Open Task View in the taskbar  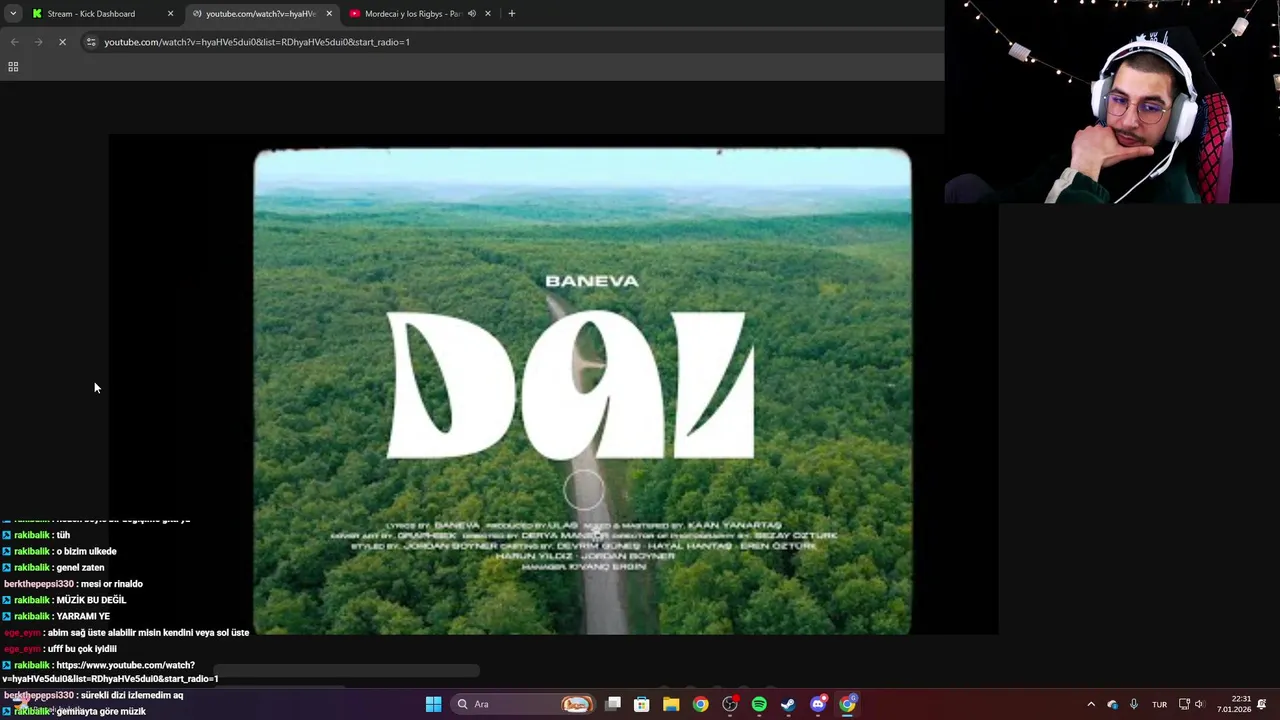coord(613,704)
